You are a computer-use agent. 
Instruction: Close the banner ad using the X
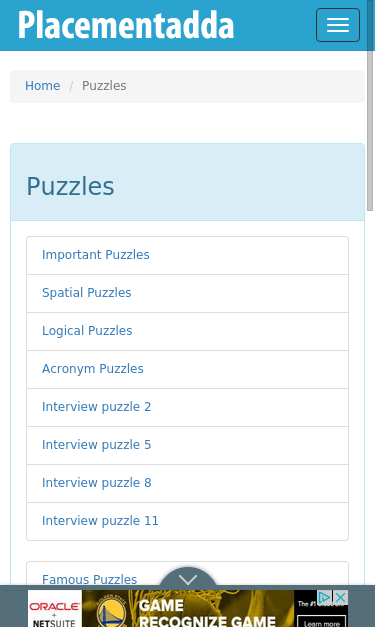point(340,597)
